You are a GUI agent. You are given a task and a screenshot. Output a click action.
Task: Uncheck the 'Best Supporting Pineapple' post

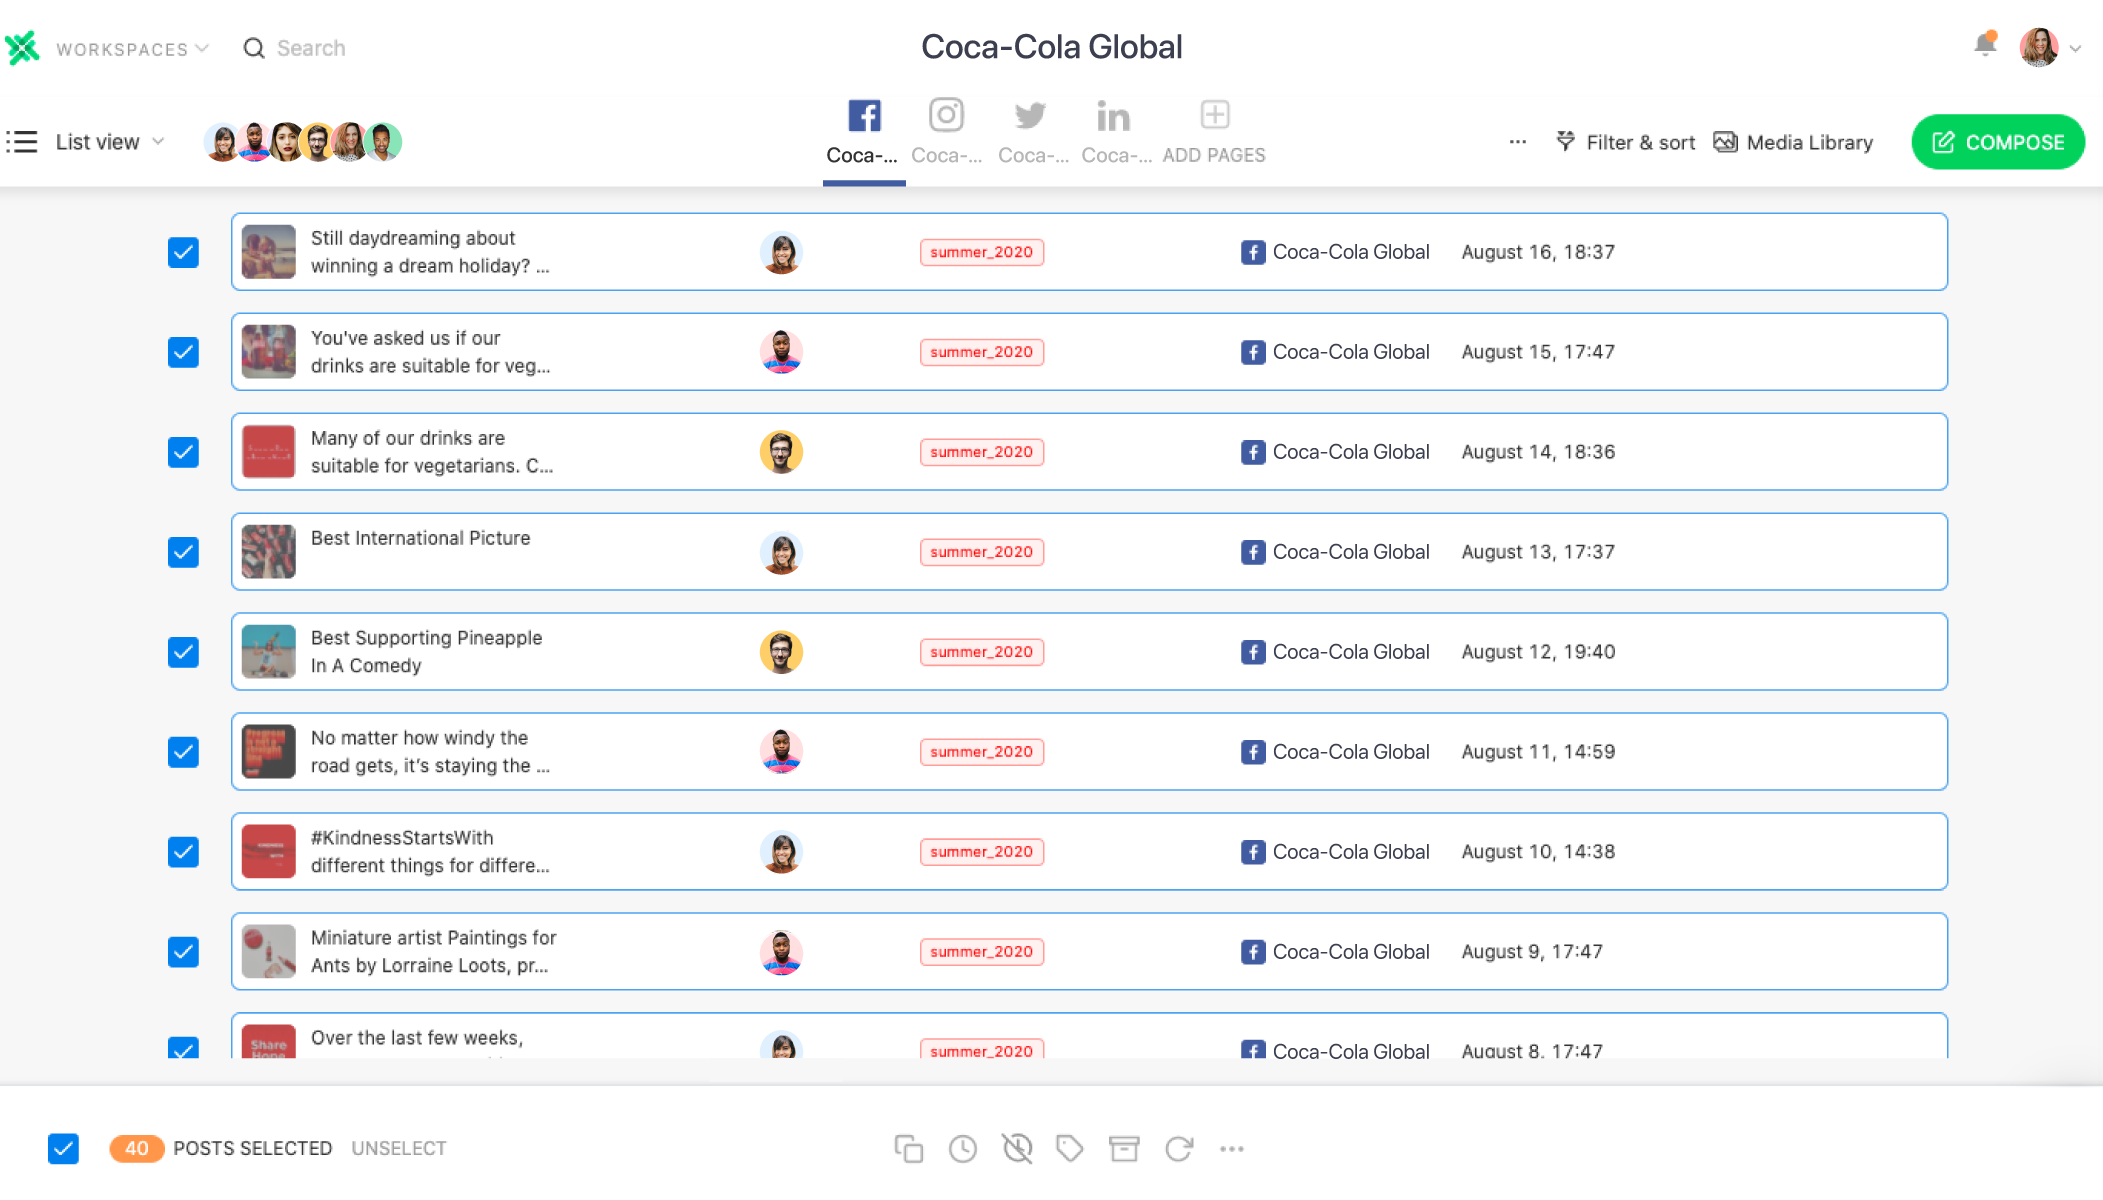click(x=183, y=652)
